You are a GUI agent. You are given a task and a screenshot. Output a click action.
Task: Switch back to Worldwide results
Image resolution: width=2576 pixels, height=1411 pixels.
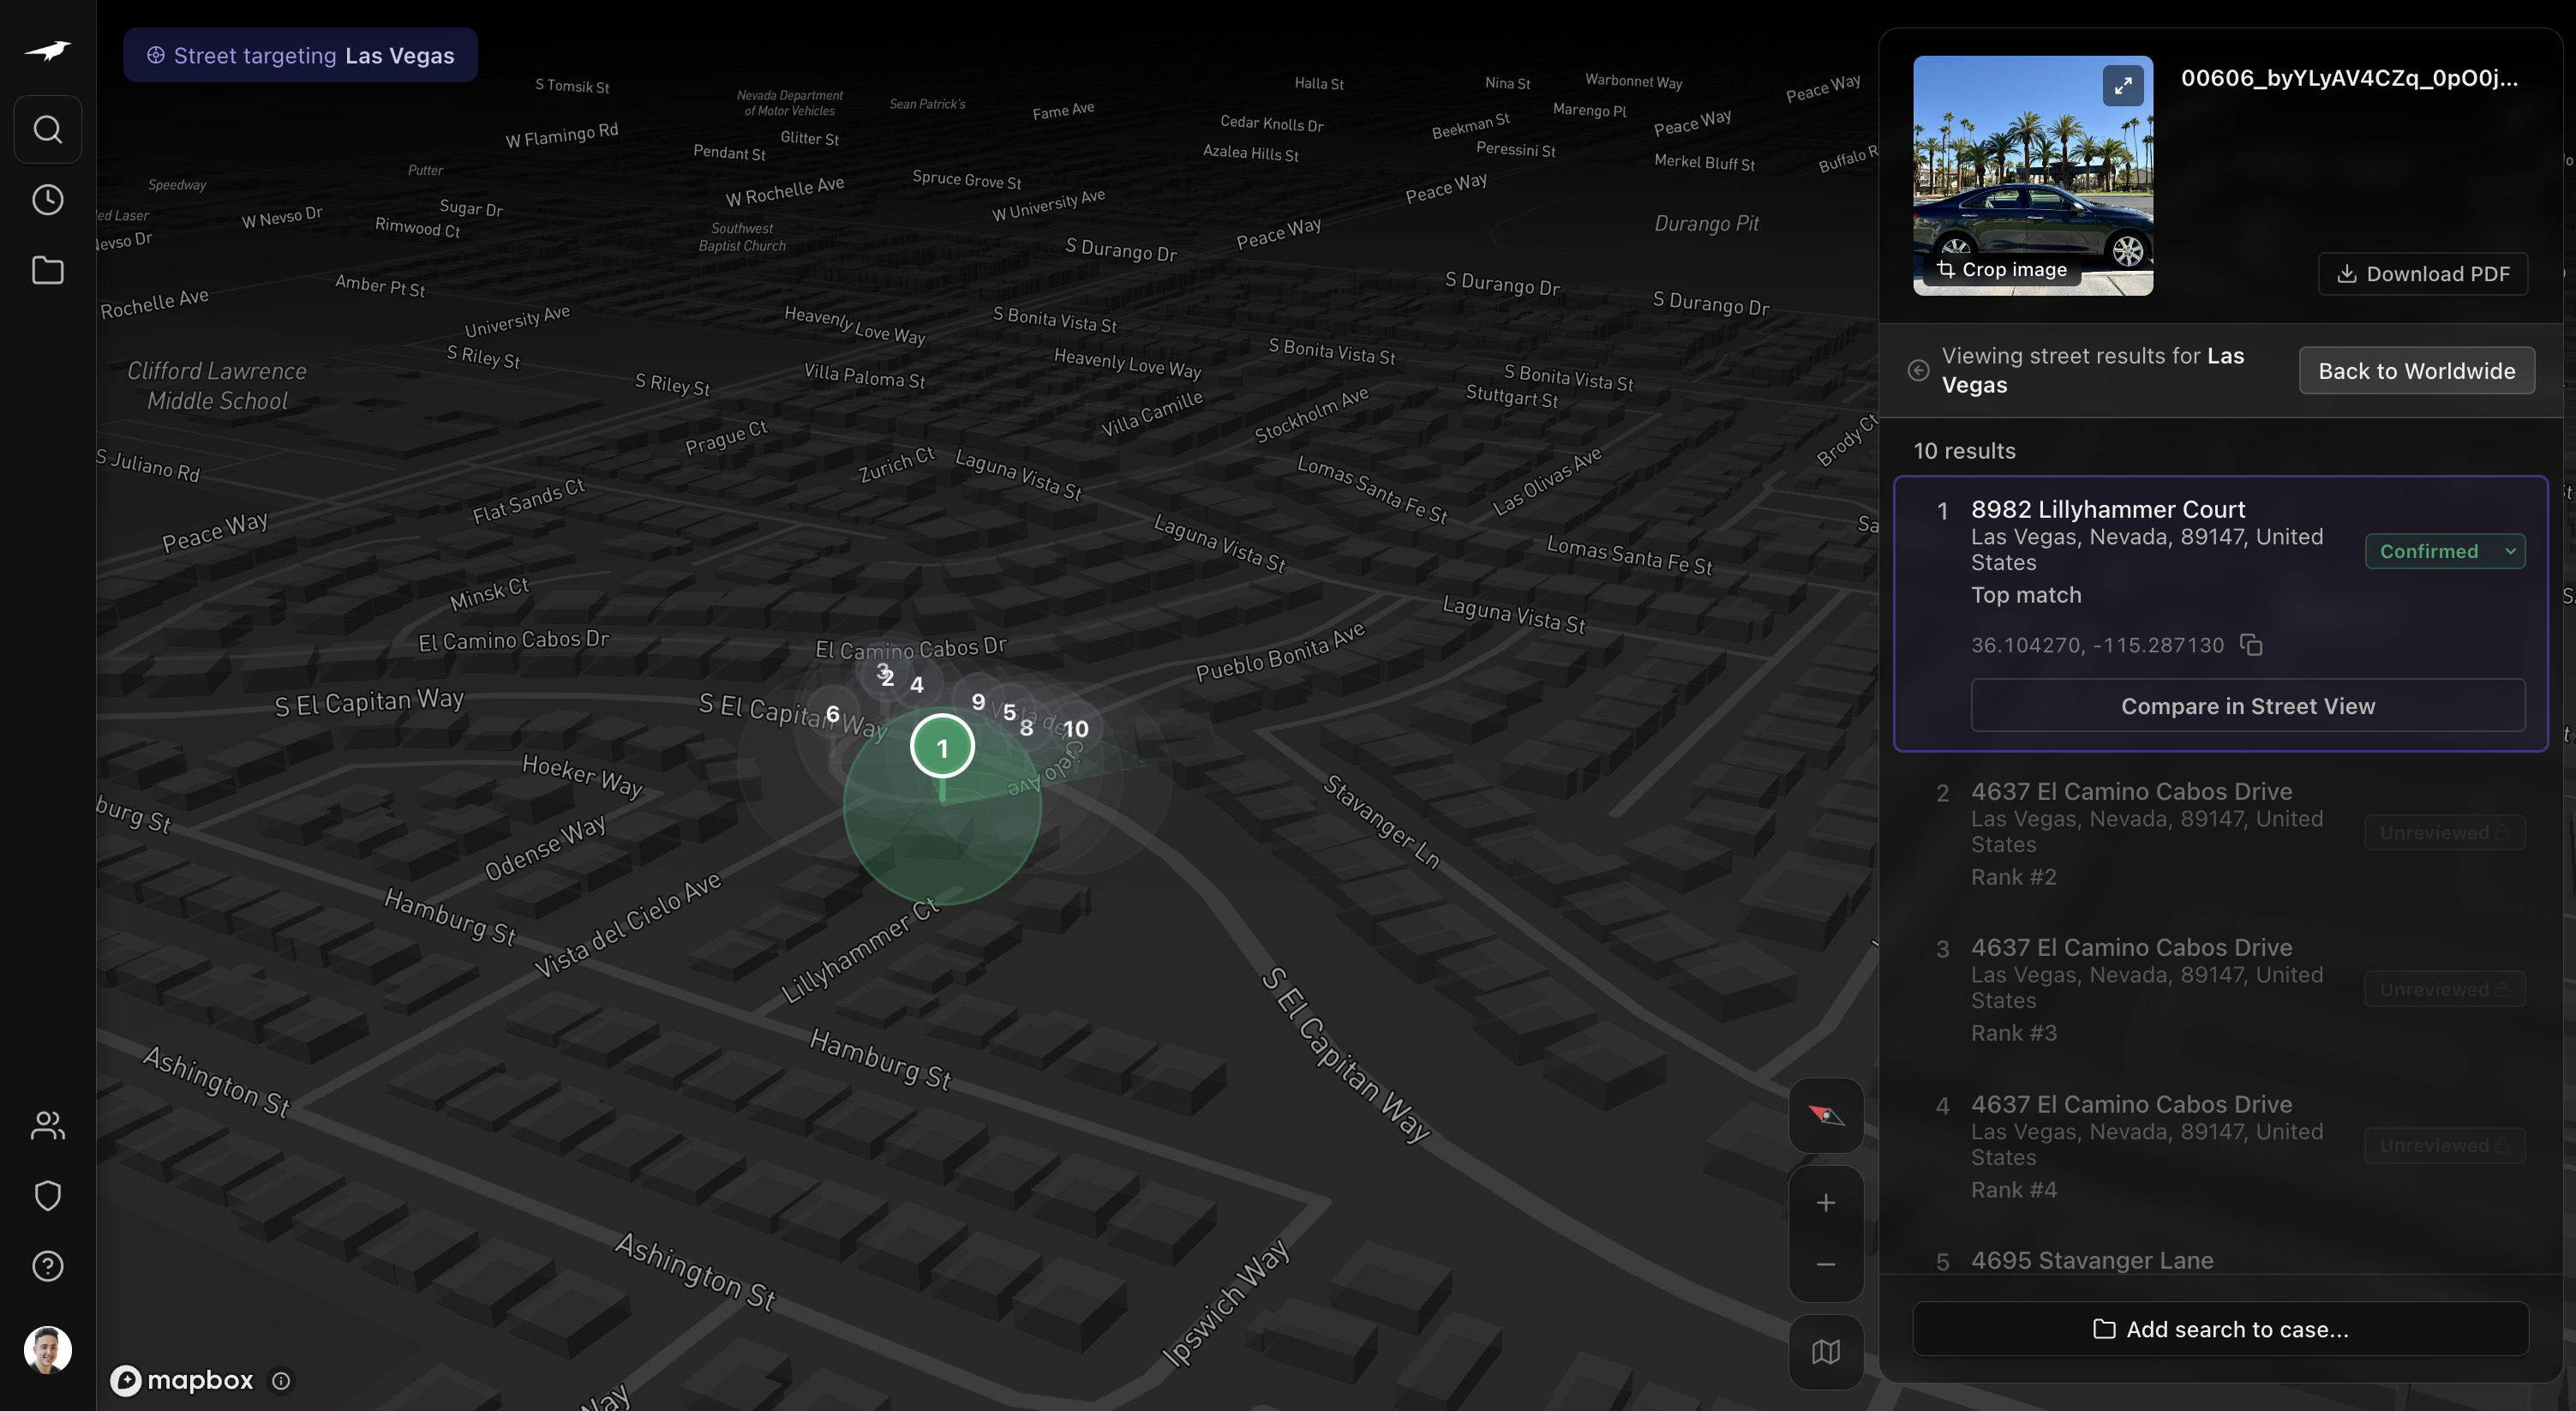pyautogui.click(x=2416, y=370)
